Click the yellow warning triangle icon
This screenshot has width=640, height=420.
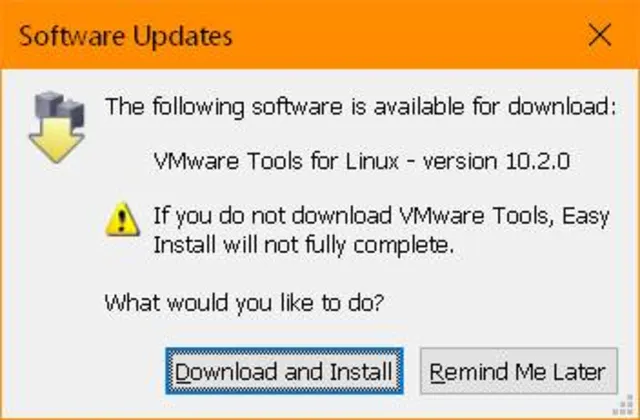coord(122,220)
